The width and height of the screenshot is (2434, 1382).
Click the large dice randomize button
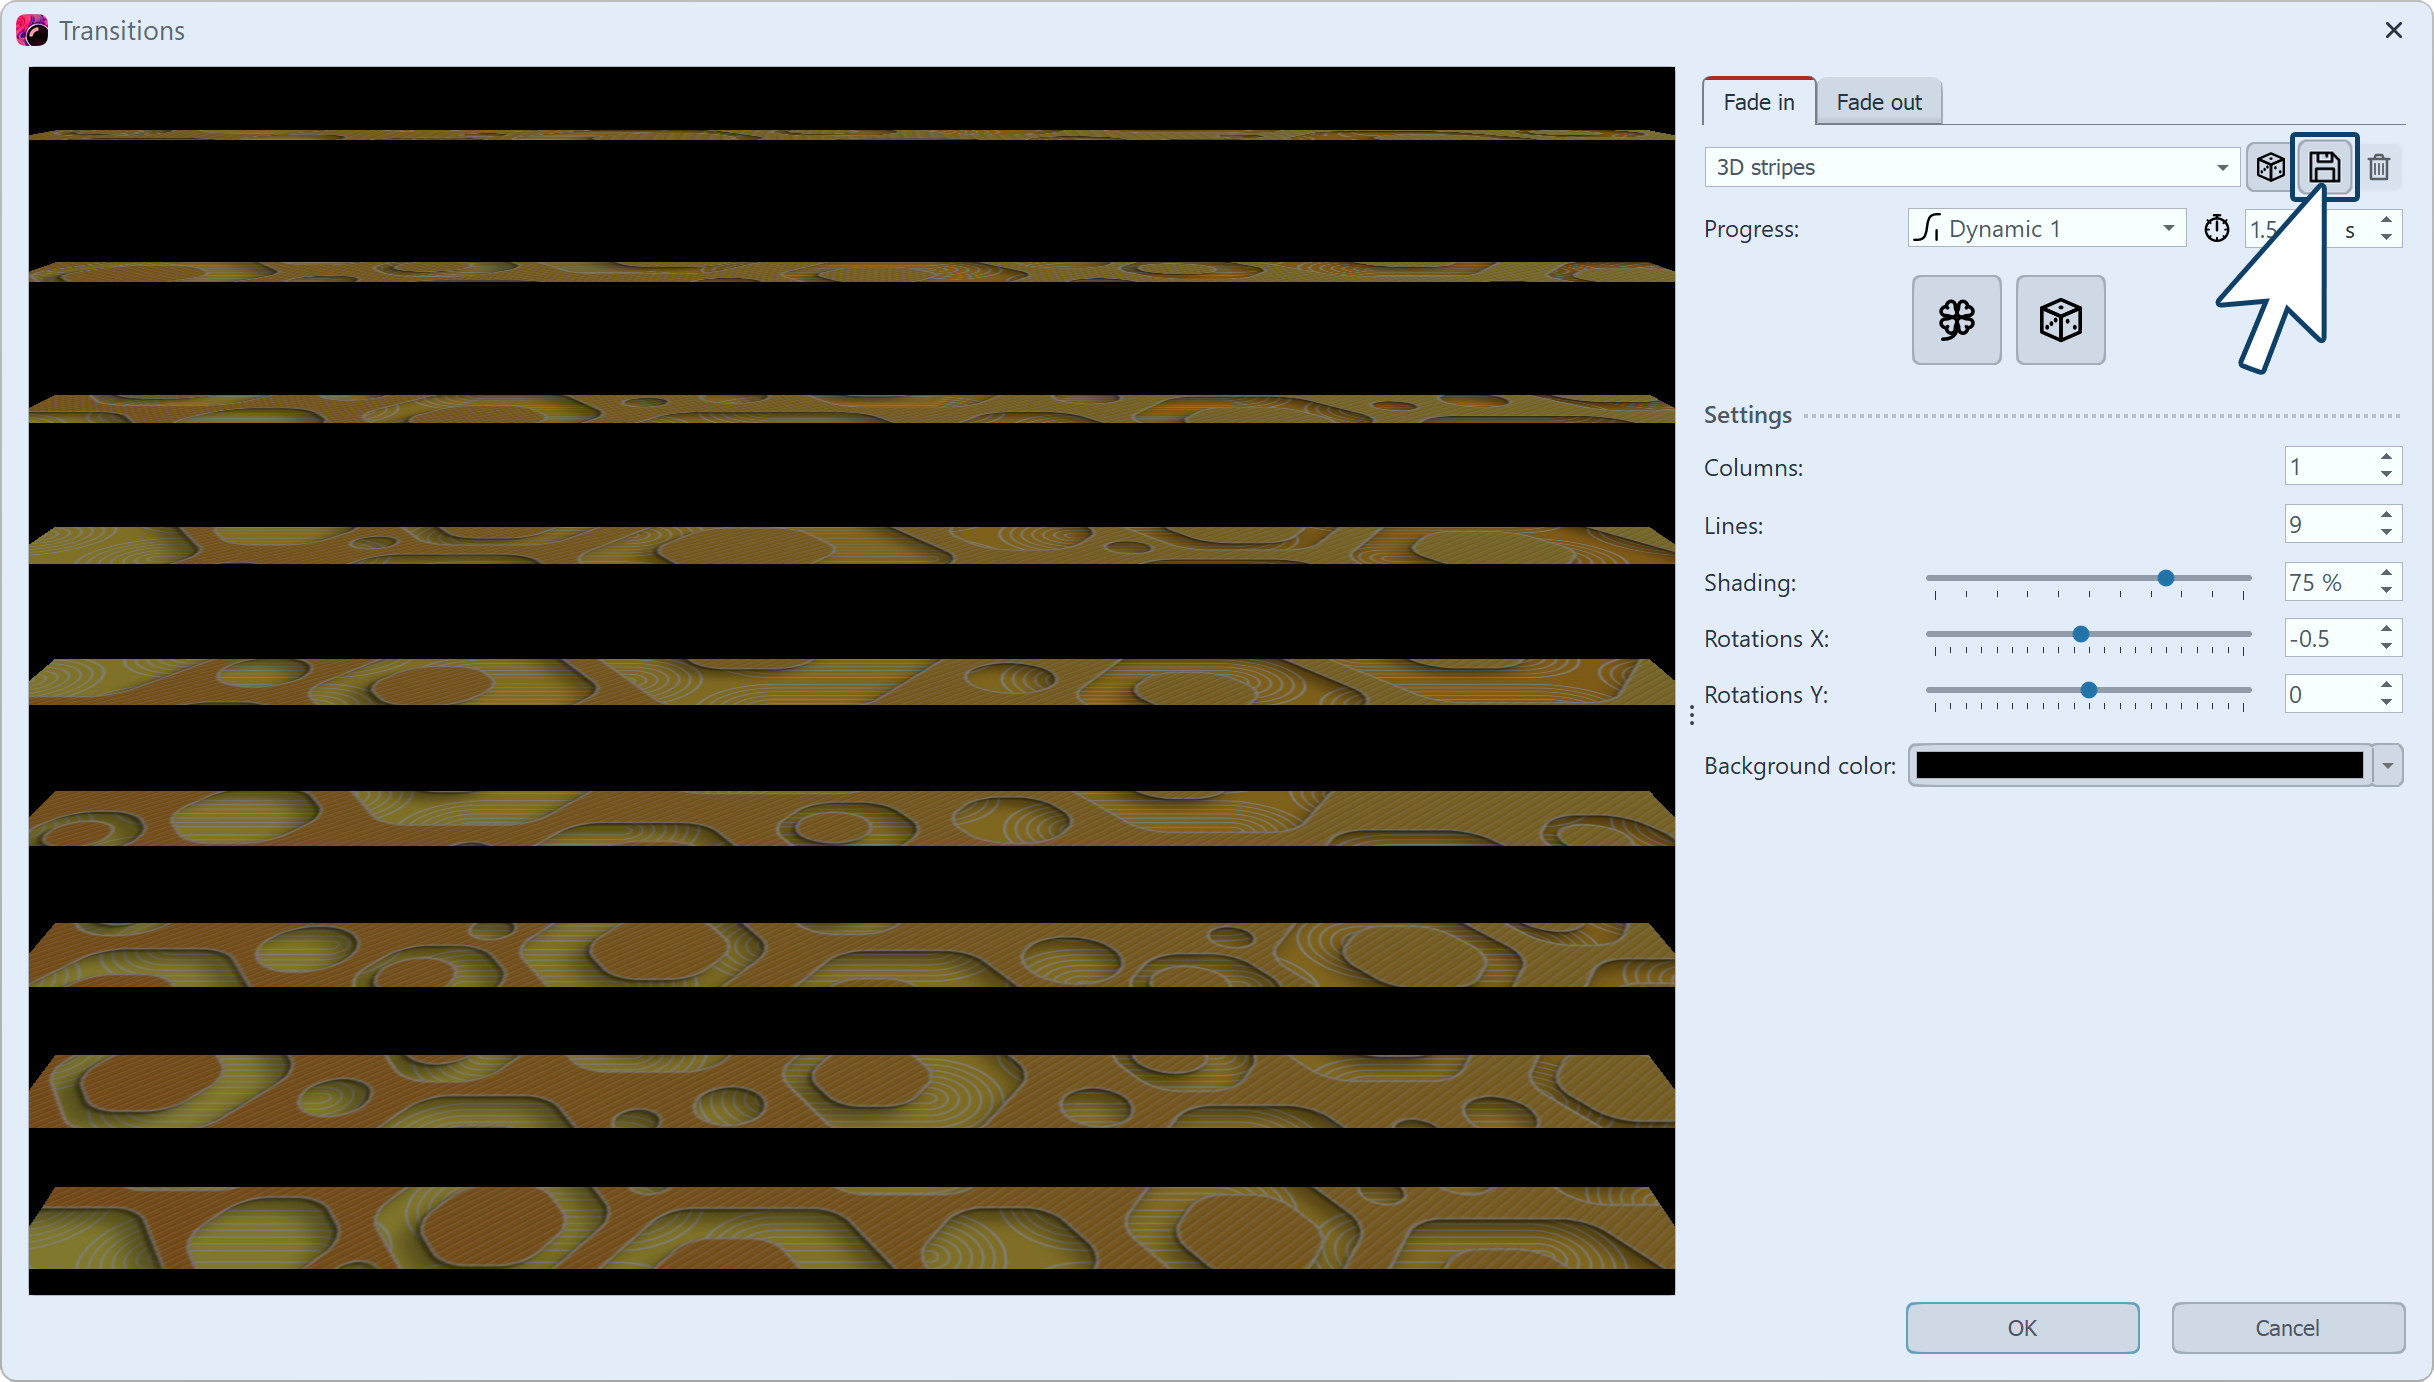point(2060,320)
